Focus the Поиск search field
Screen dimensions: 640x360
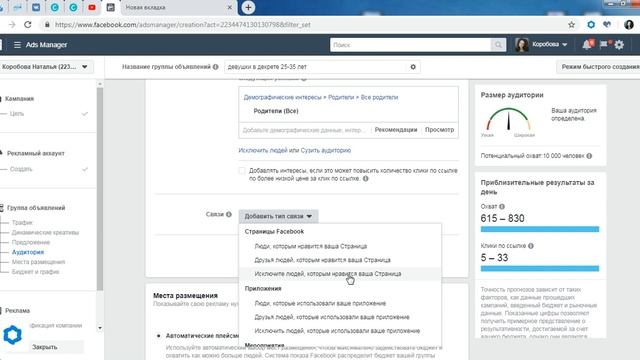pyautogui.click(x=411, y=45)
